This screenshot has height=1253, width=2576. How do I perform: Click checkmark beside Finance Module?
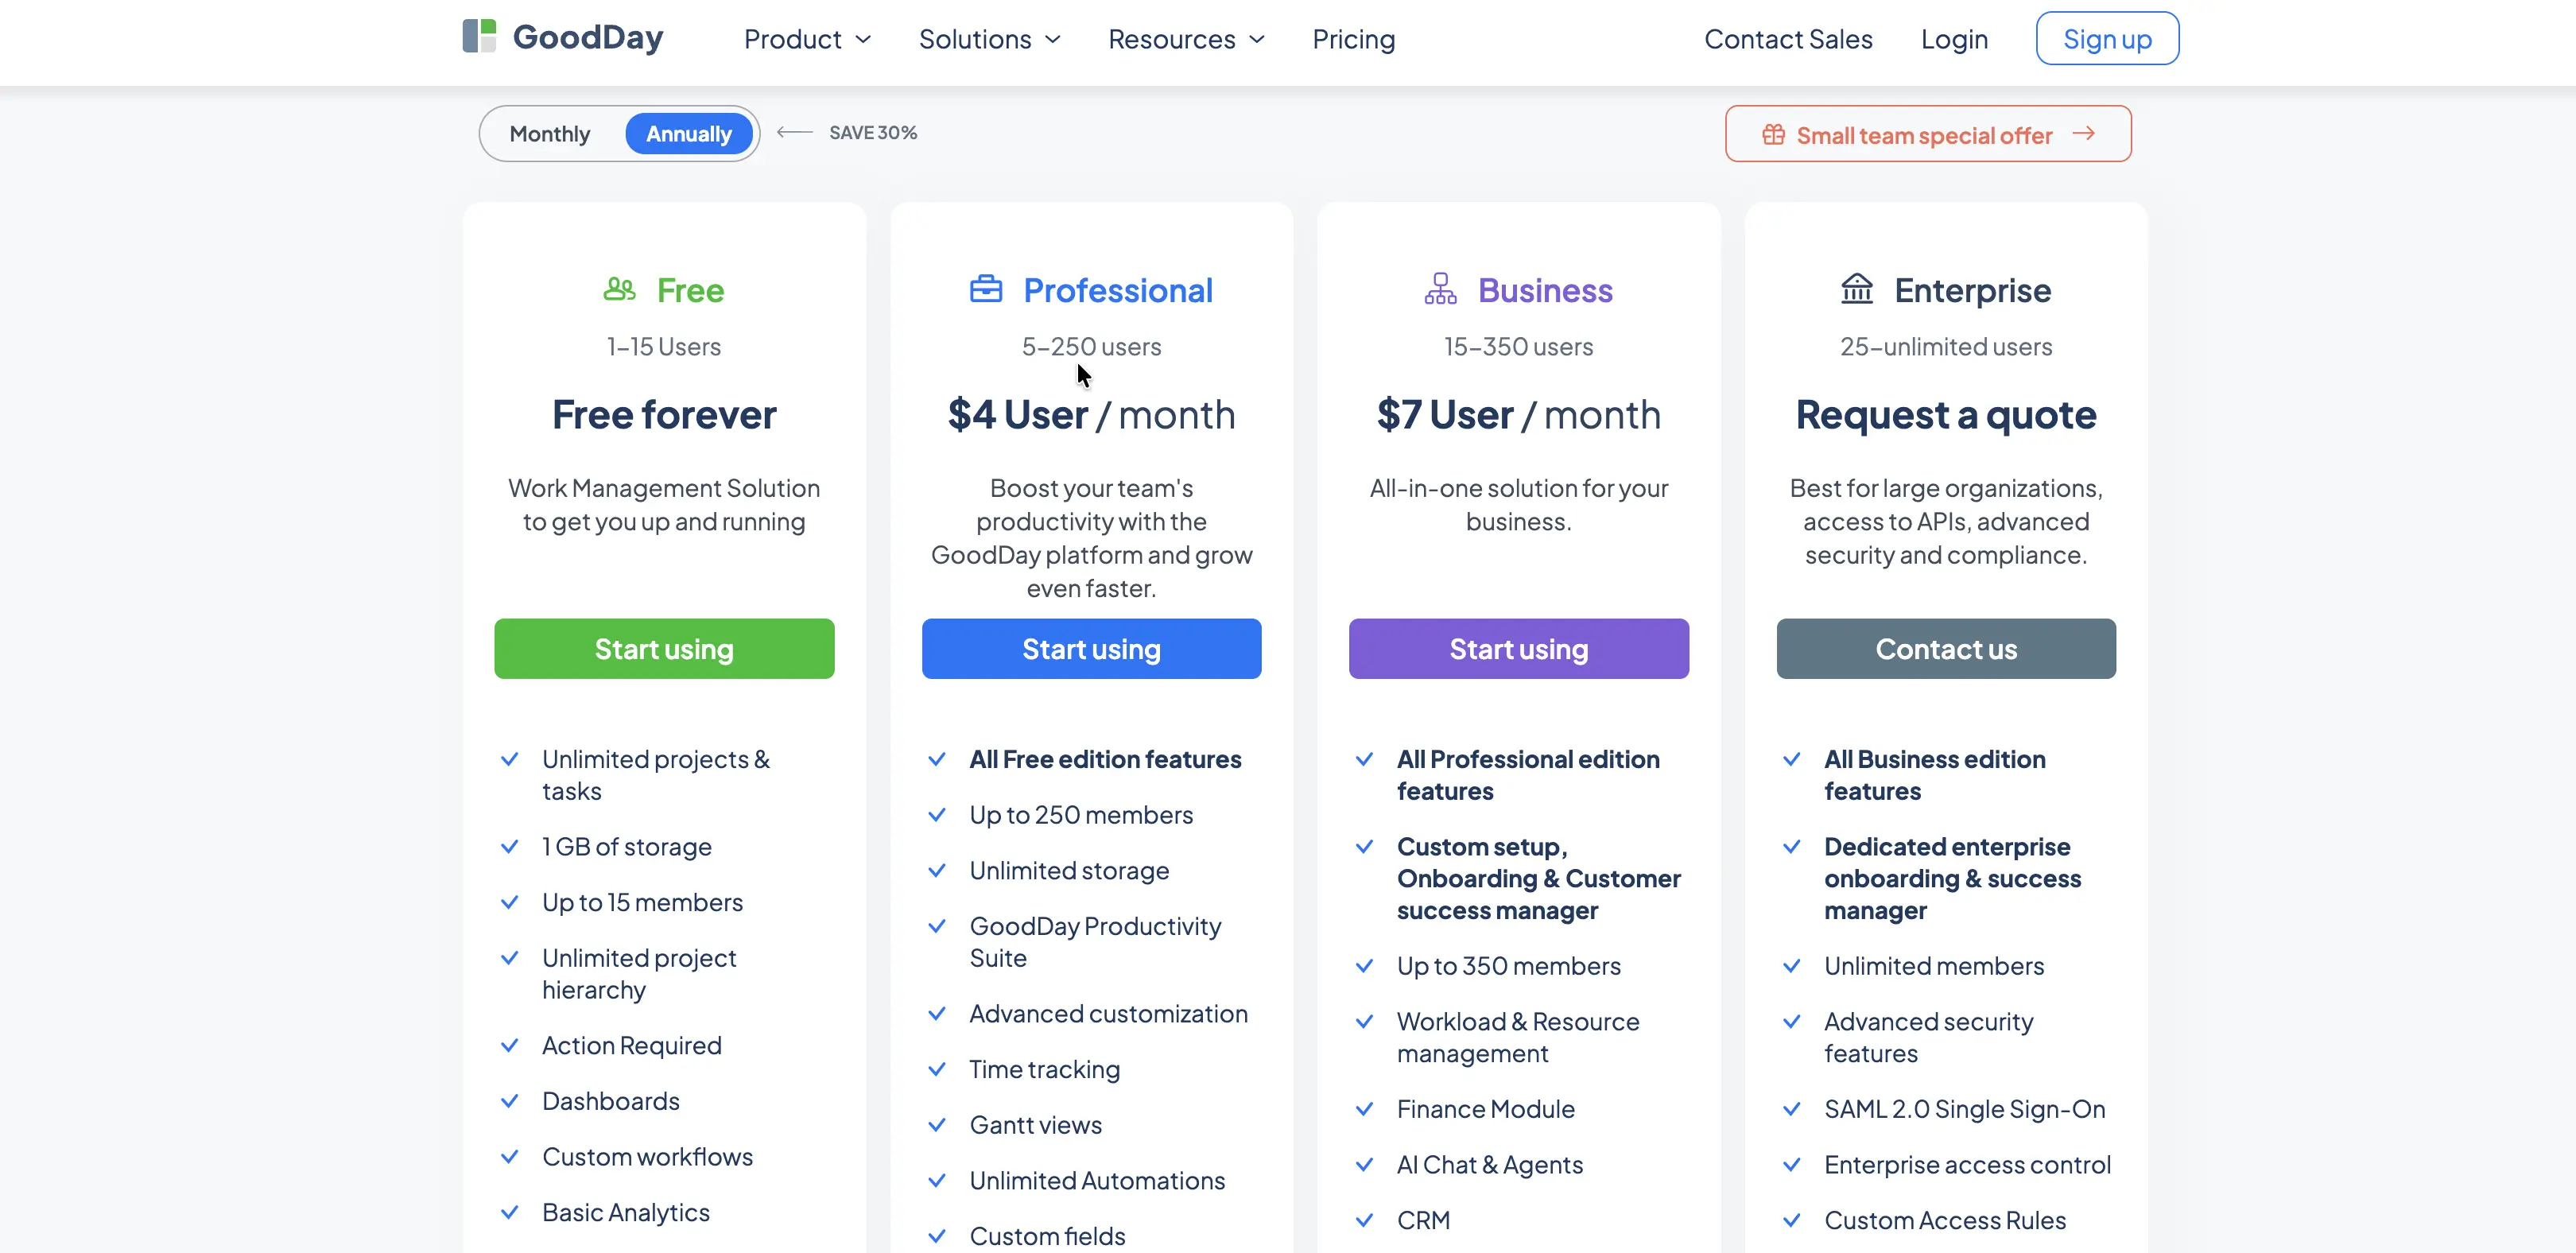(x=1364, y=1109)
